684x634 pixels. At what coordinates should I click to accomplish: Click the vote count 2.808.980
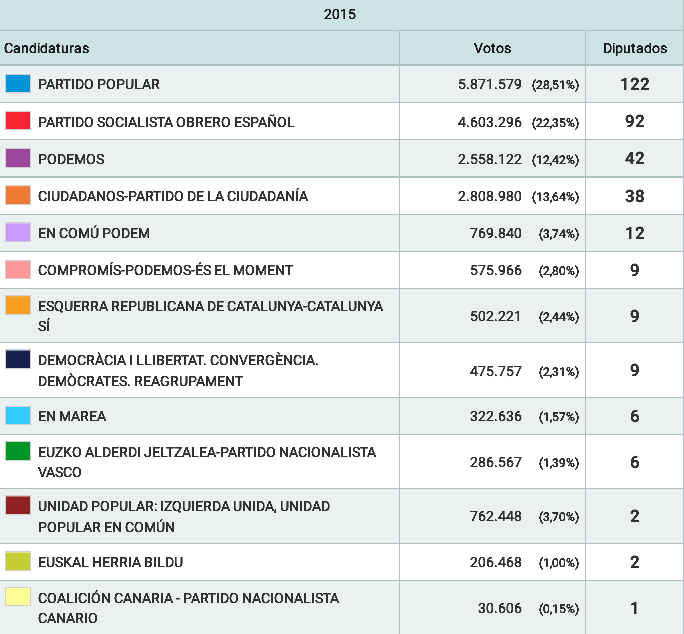[x=489, y=196]
